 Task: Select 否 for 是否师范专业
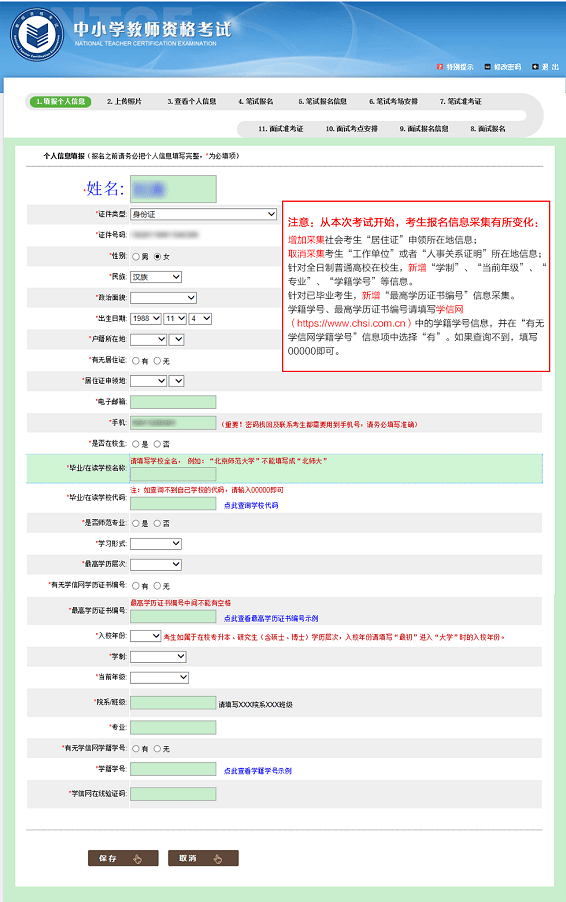click(158, 523)
